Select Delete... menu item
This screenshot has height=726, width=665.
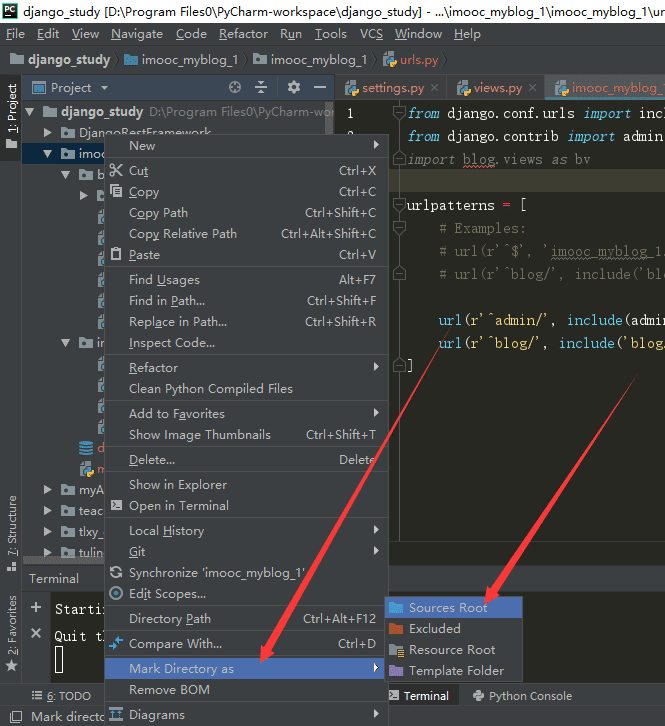(x=246, y=459)
